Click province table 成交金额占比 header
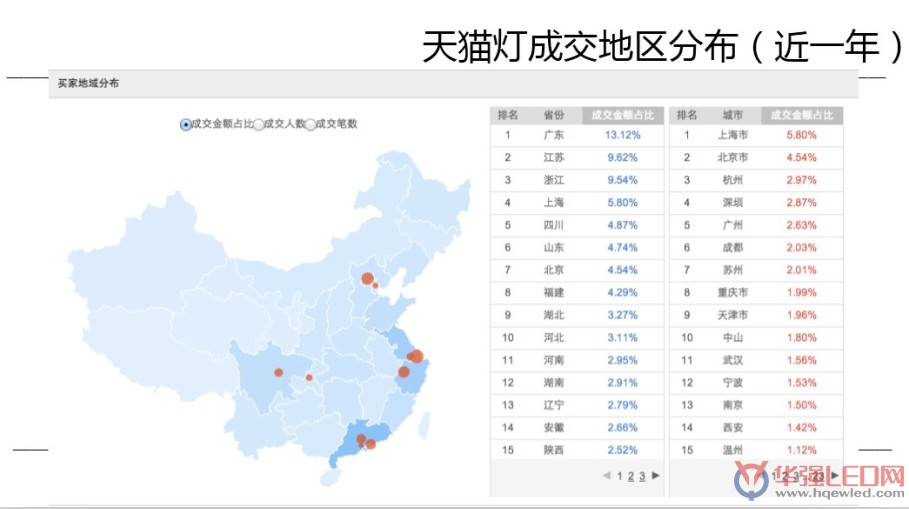909x509 pixels. (x=623, y=115)
